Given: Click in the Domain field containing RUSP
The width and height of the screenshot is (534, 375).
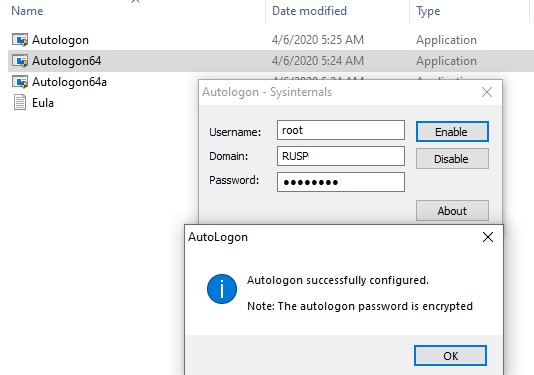Looking at the screenshot, I should click(x=341, y=156).
